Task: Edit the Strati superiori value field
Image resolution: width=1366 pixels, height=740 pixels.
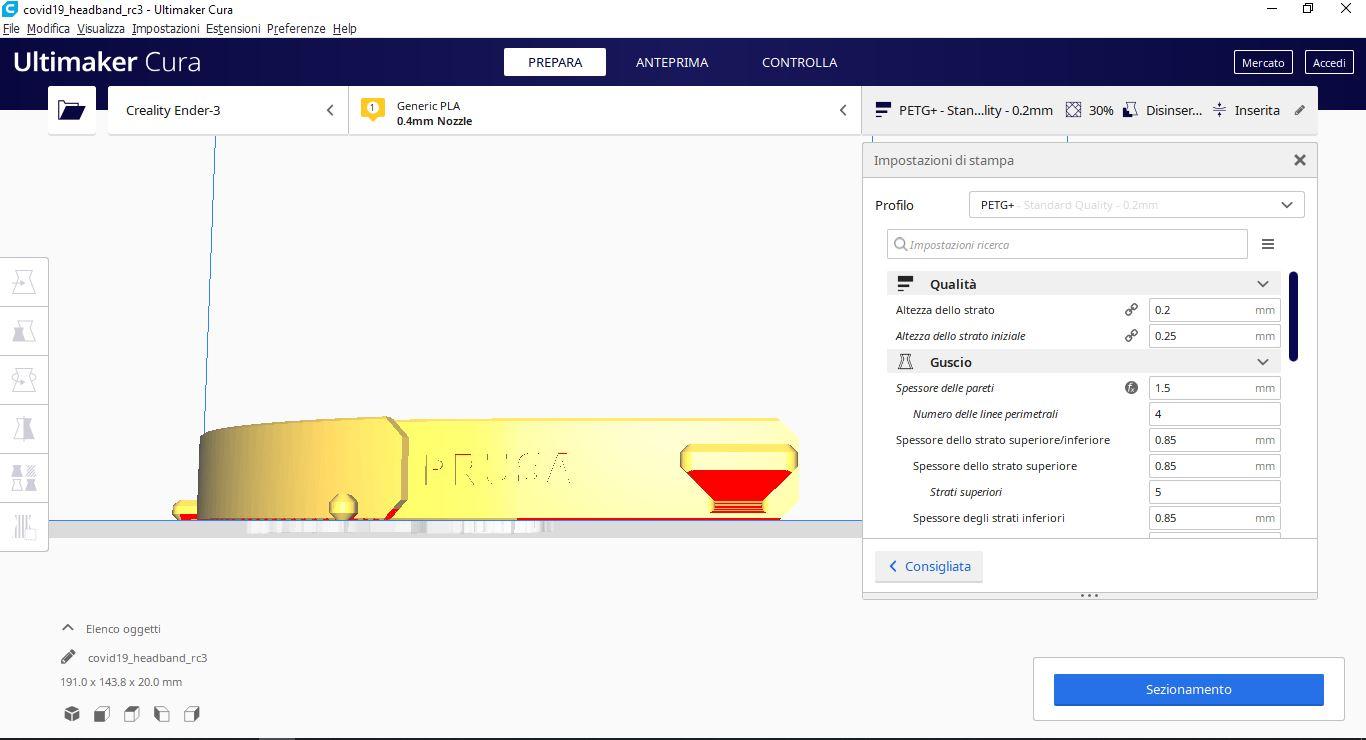Action: [x=1215, y=492]
